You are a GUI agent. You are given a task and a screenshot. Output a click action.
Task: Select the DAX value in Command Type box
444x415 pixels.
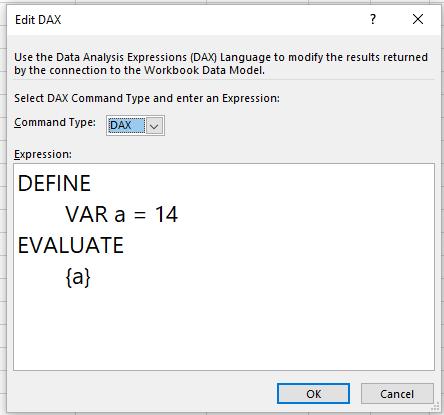pos(126,126)
